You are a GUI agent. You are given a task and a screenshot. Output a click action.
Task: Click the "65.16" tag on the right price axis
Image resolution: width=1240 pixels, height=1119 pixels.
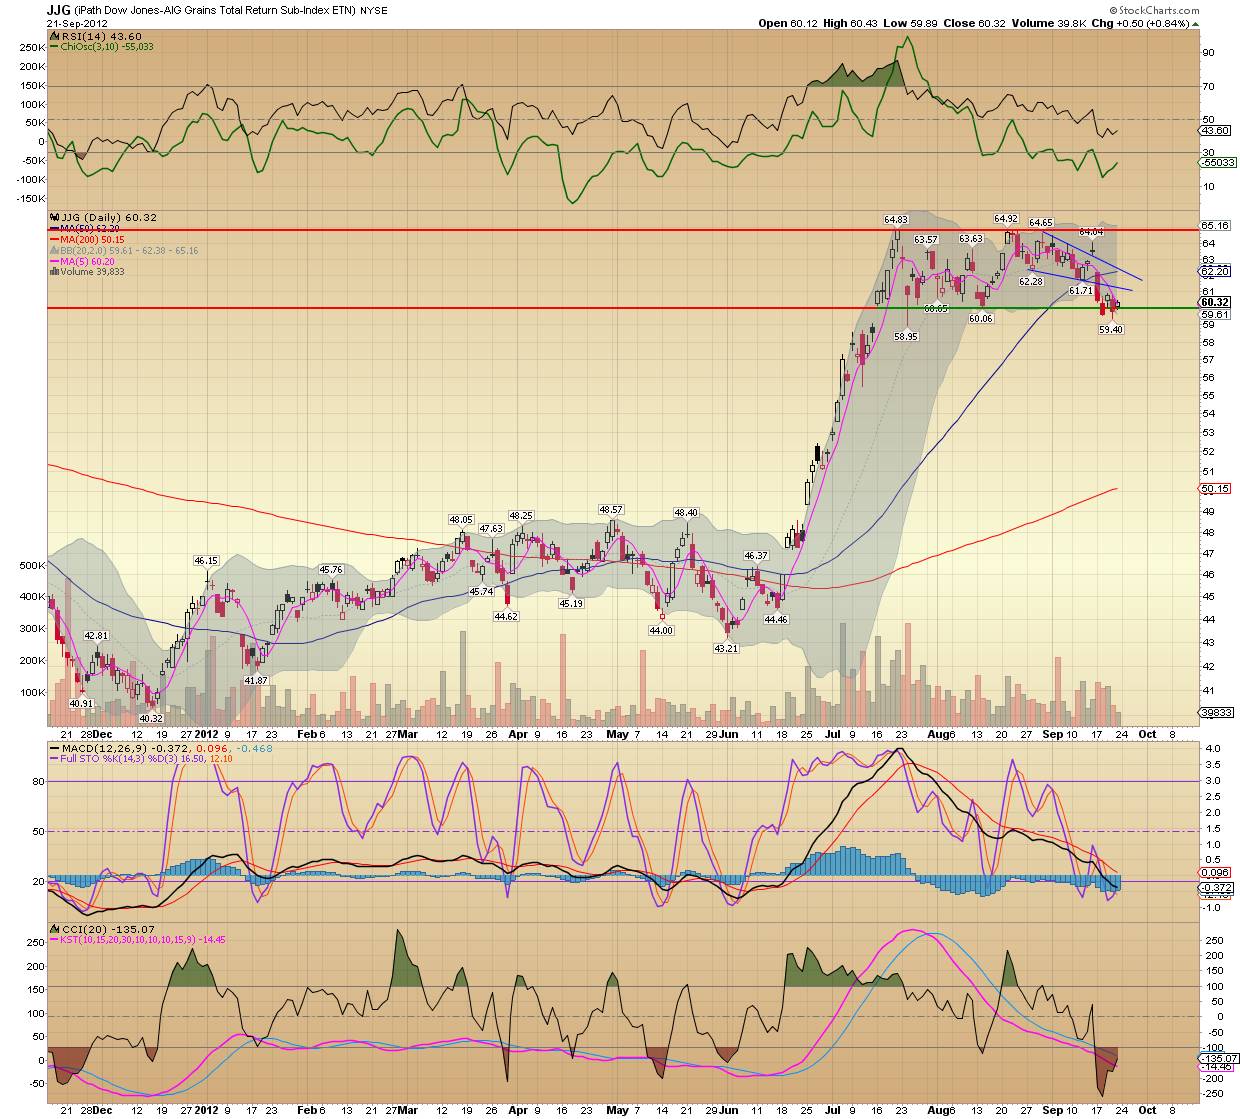click(x=1215, y=226)
